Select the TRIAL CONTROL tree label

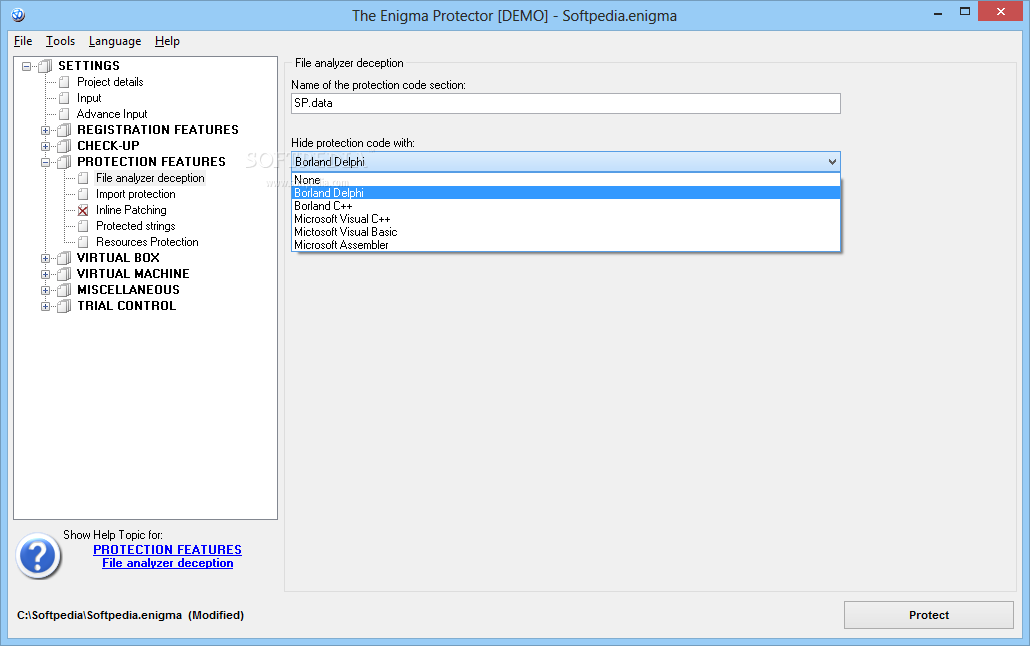(x=126, y=306)
